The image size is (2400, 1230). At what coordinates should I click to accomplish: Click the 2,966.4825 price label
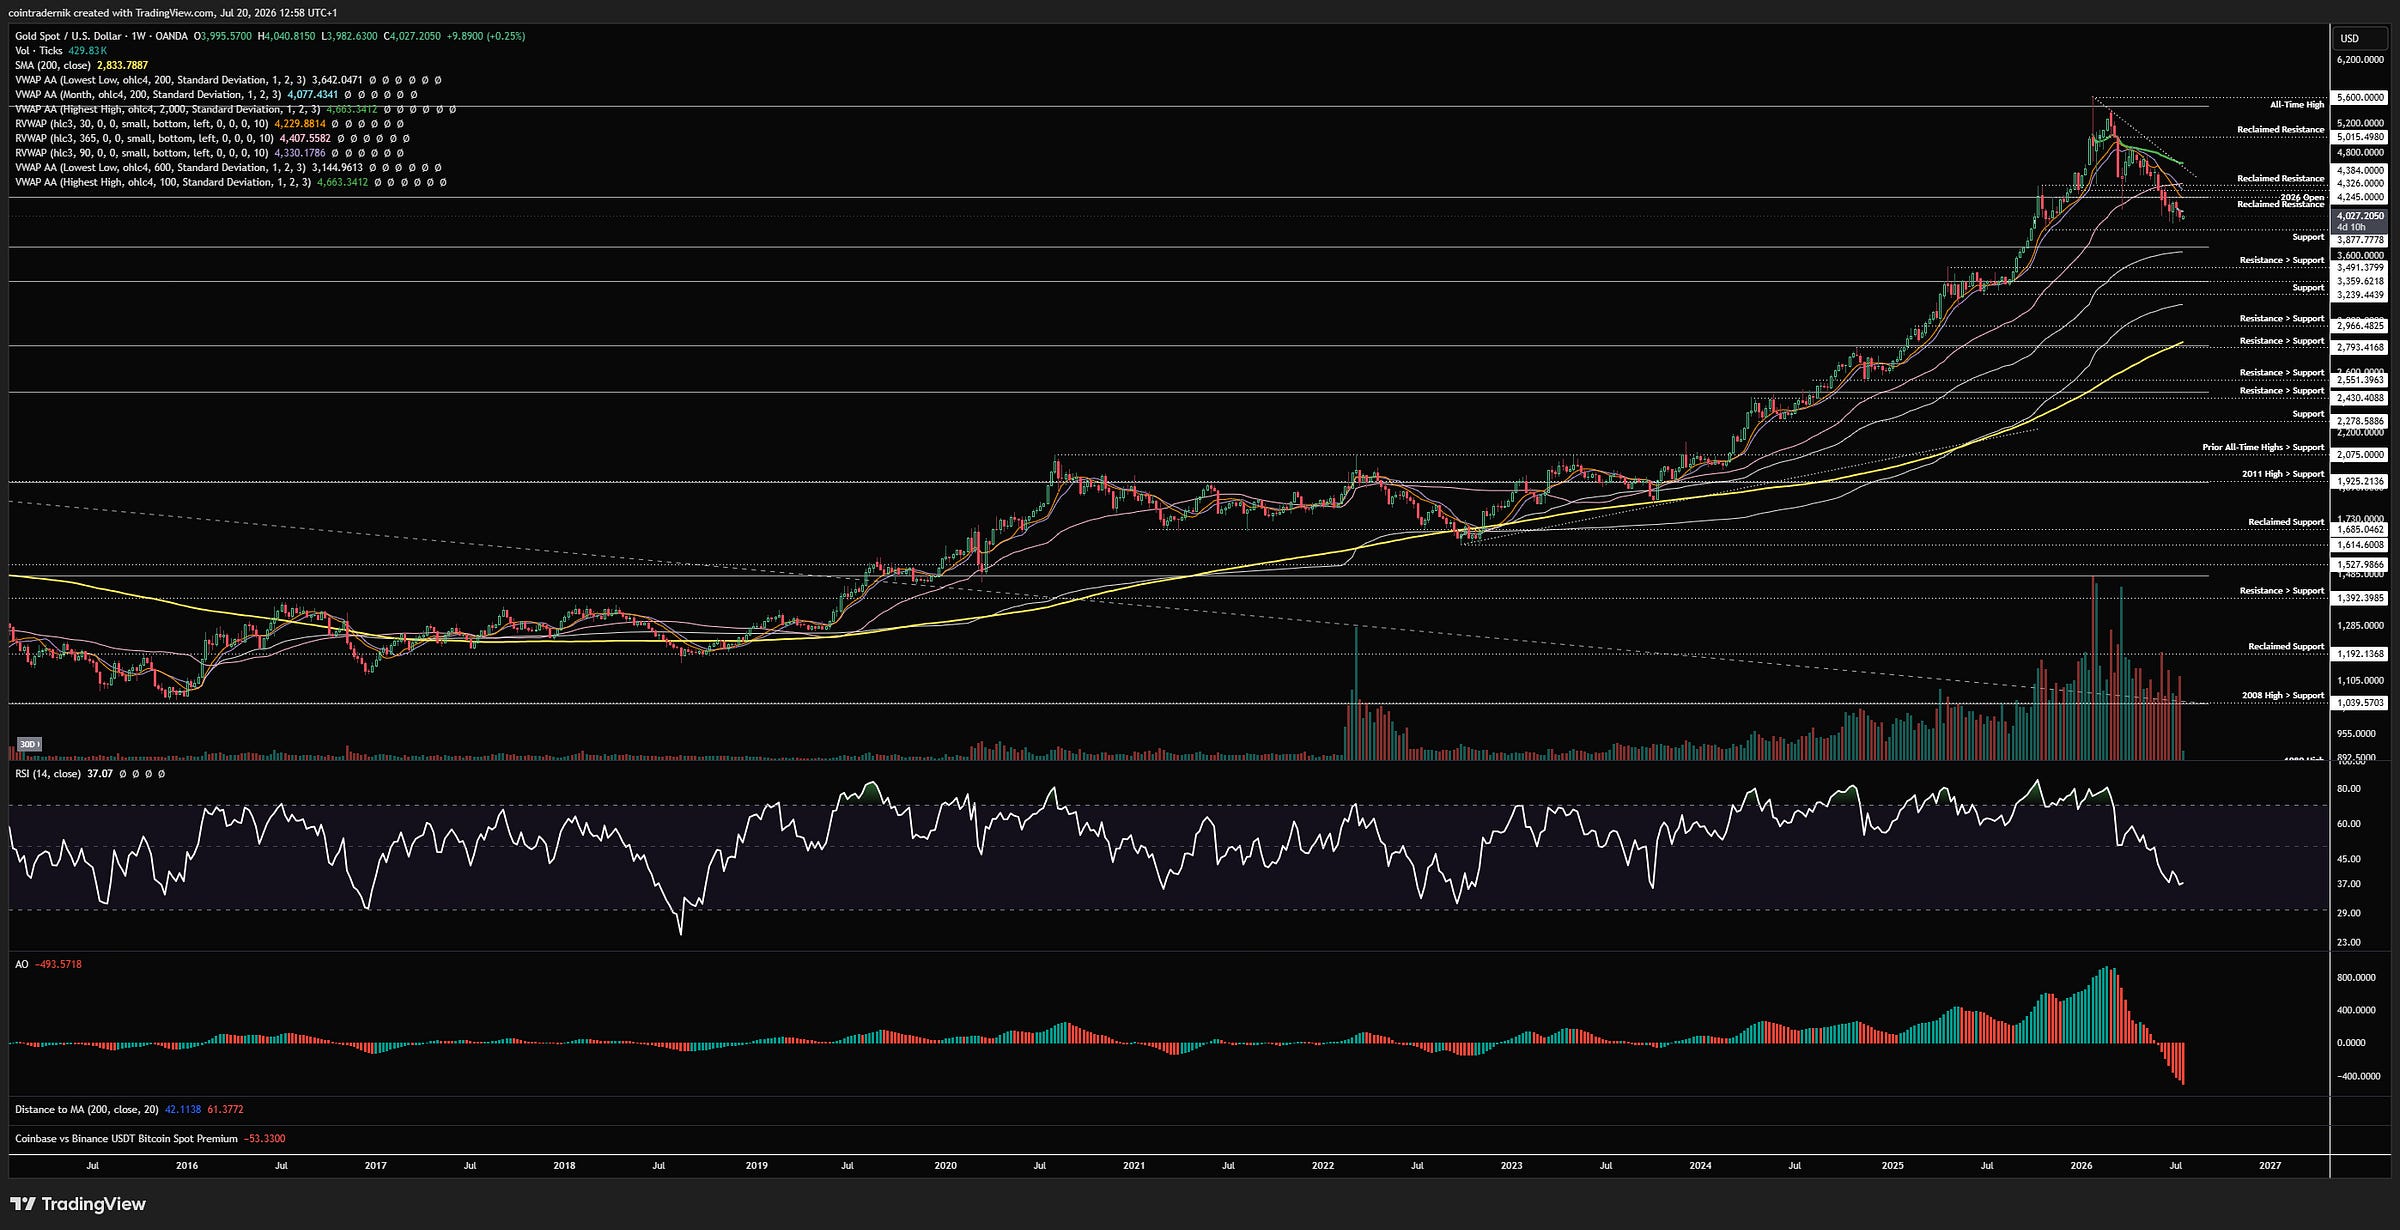pos(2360,326)
